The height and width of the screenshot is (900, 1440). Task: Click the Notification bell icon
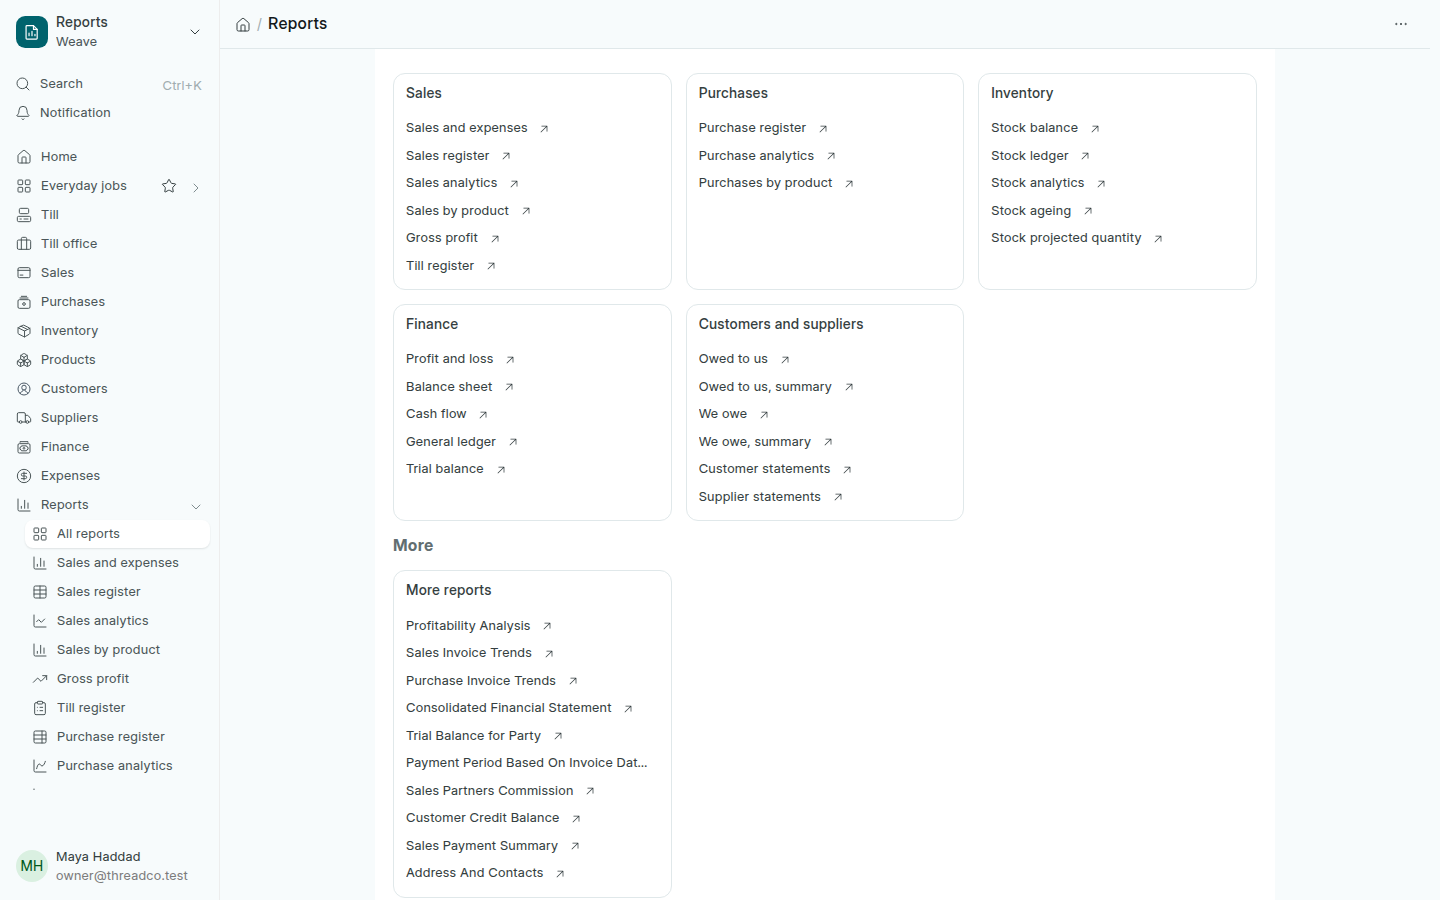click(x=23, y=113)
